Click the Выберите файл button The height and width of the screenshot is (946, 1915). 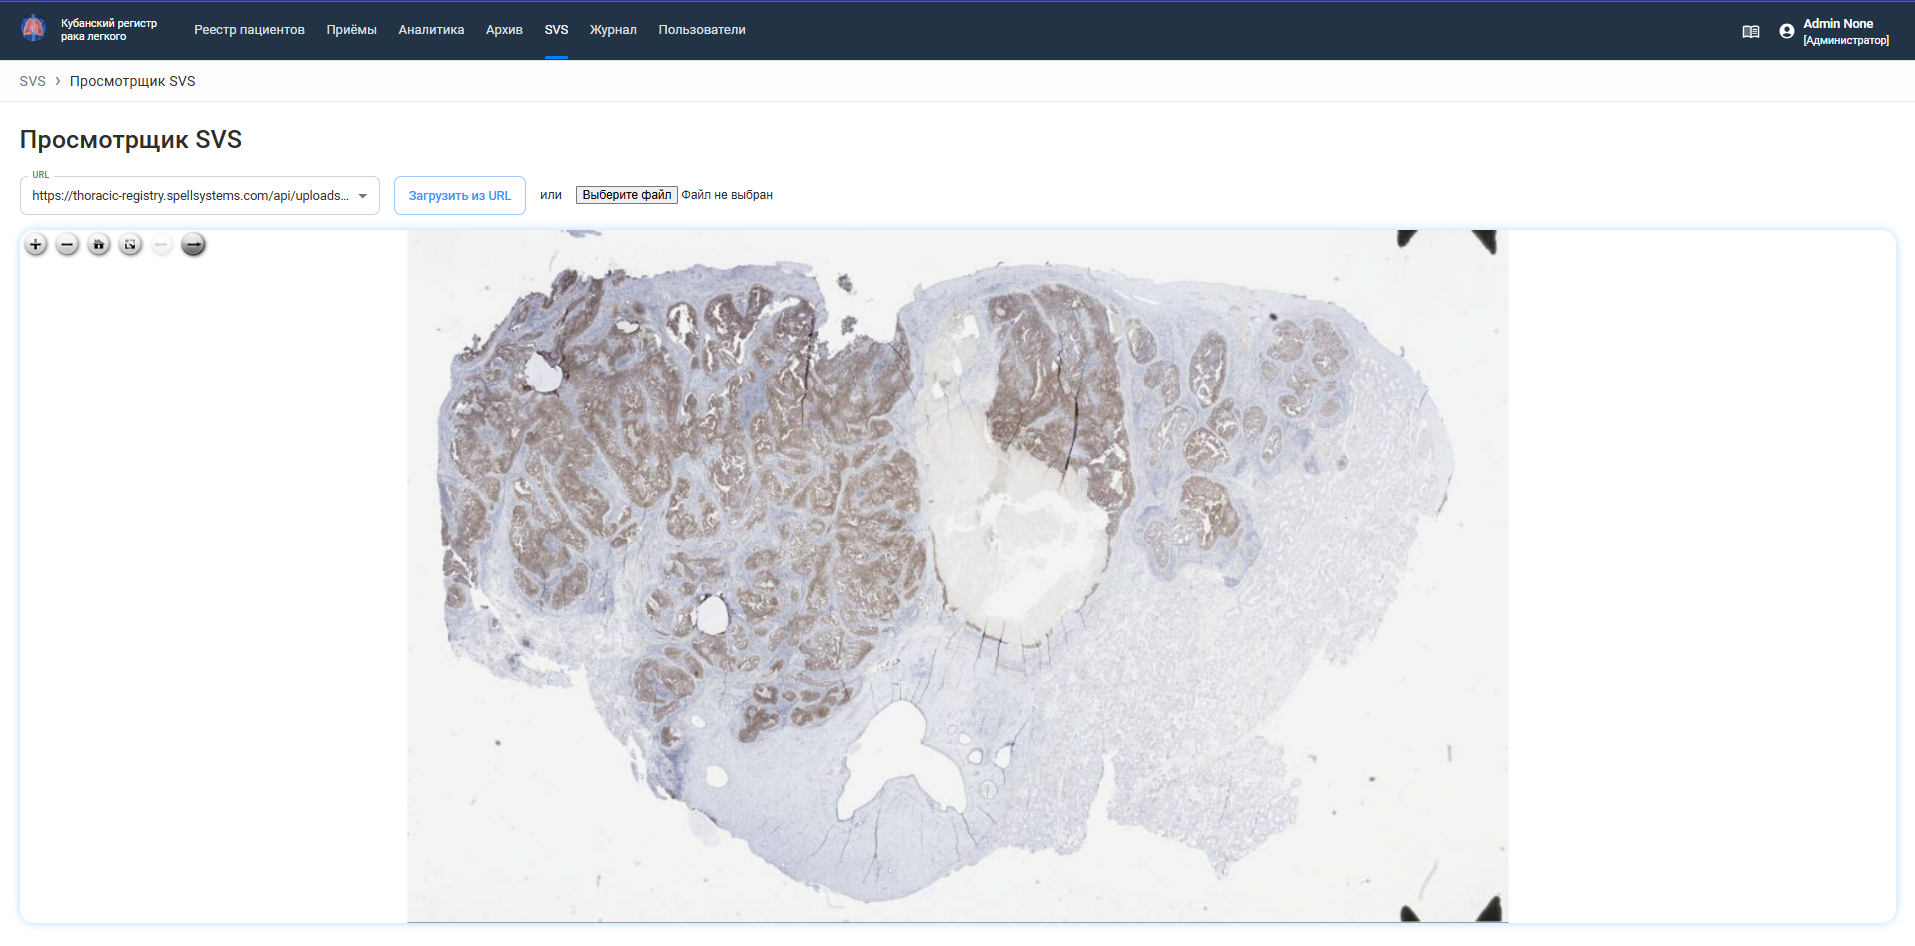[x=626, y=195]
